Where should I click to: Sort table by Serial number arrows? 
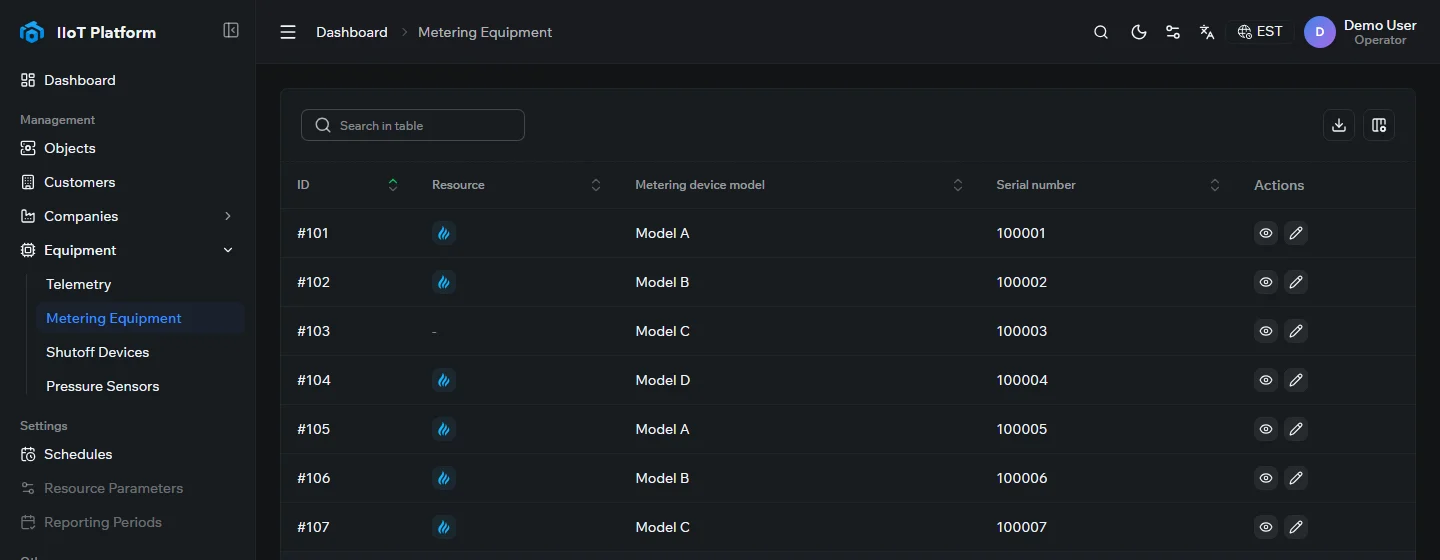1215,185
